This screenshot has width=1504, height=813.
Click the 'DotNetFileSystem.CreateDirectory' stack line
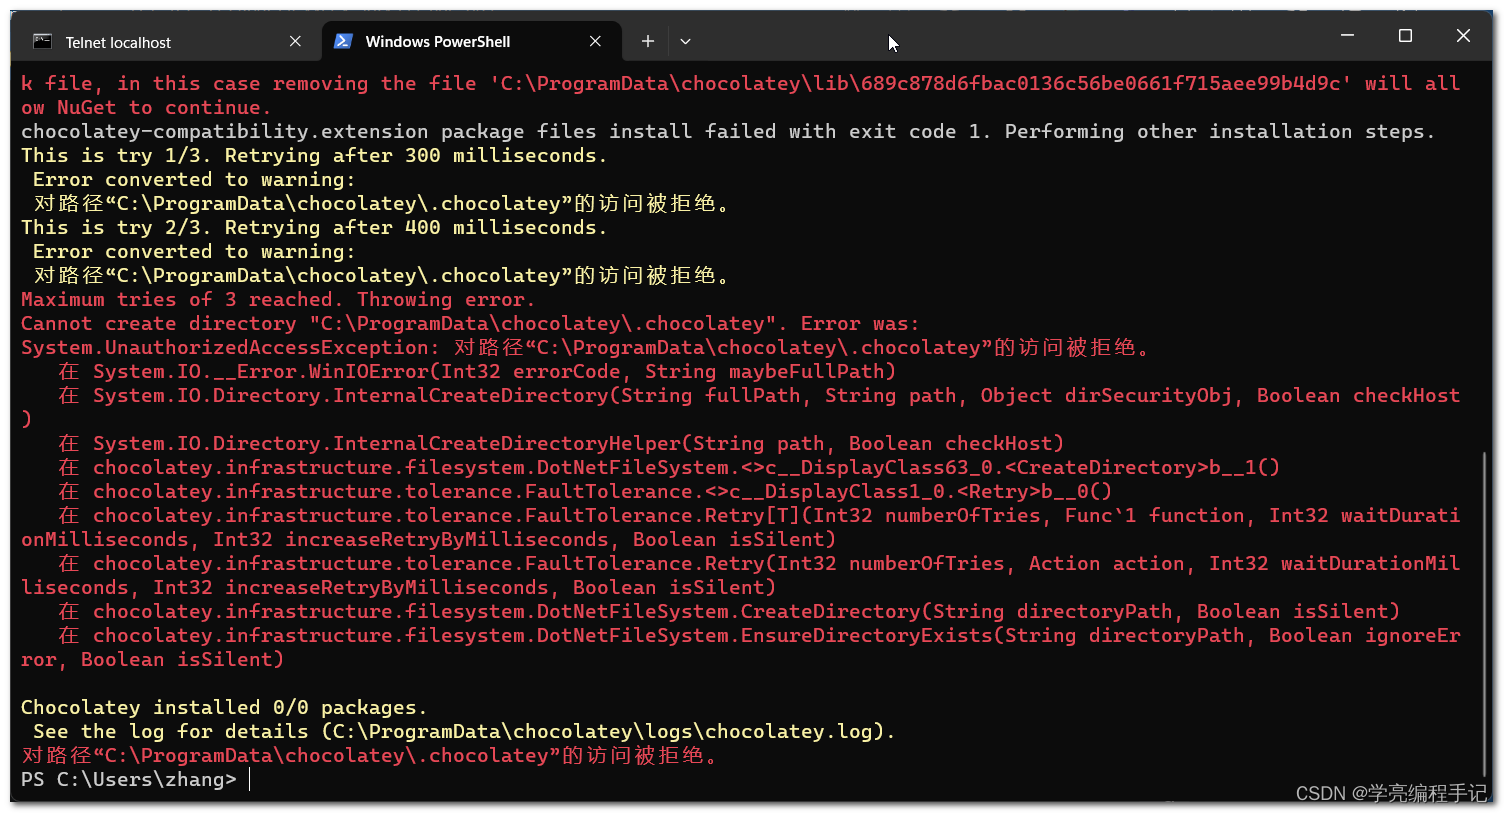point(729,611)
